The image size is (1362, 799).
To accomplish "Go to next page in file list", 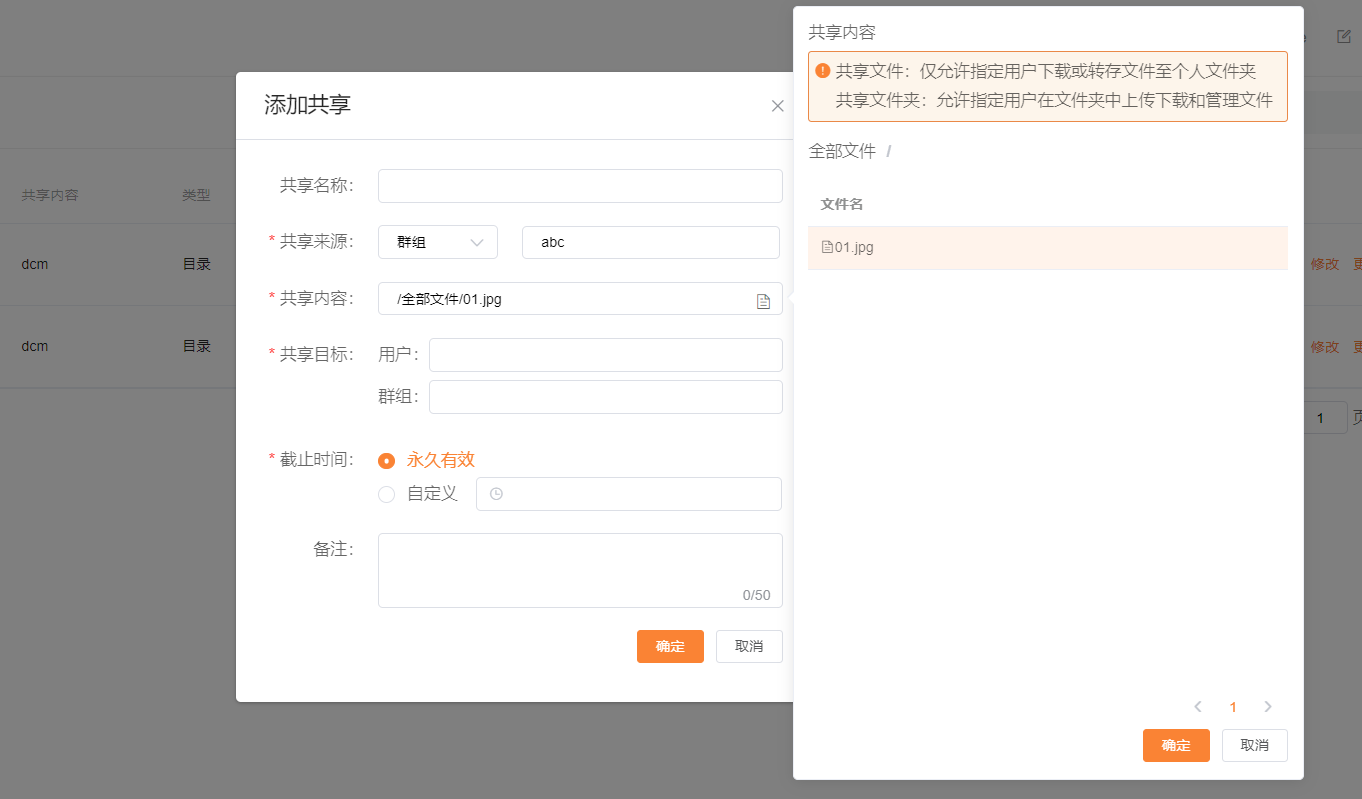I will point(1268,707).
